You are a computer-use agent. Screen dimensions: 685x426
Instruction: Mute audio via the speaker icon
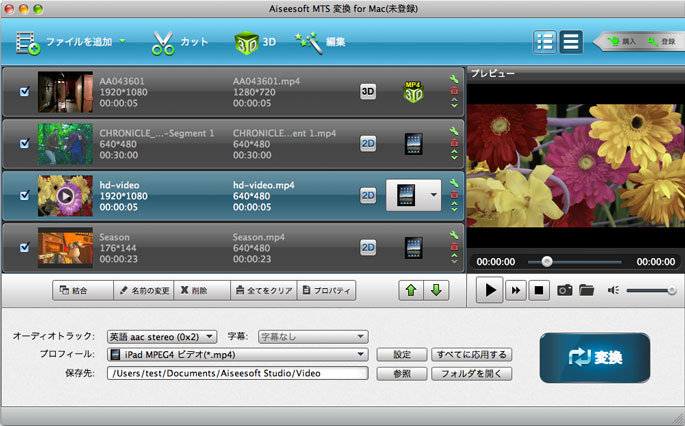coord(613,290)
